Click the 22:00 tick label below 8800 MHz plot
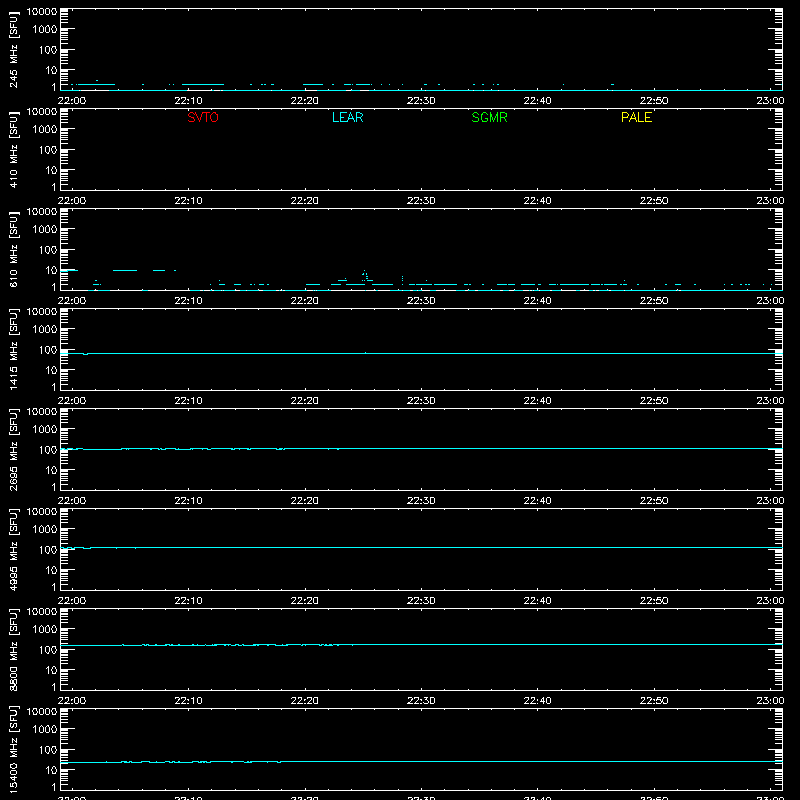The width and height of the screenshot is (800, 800). coord(72,701)
